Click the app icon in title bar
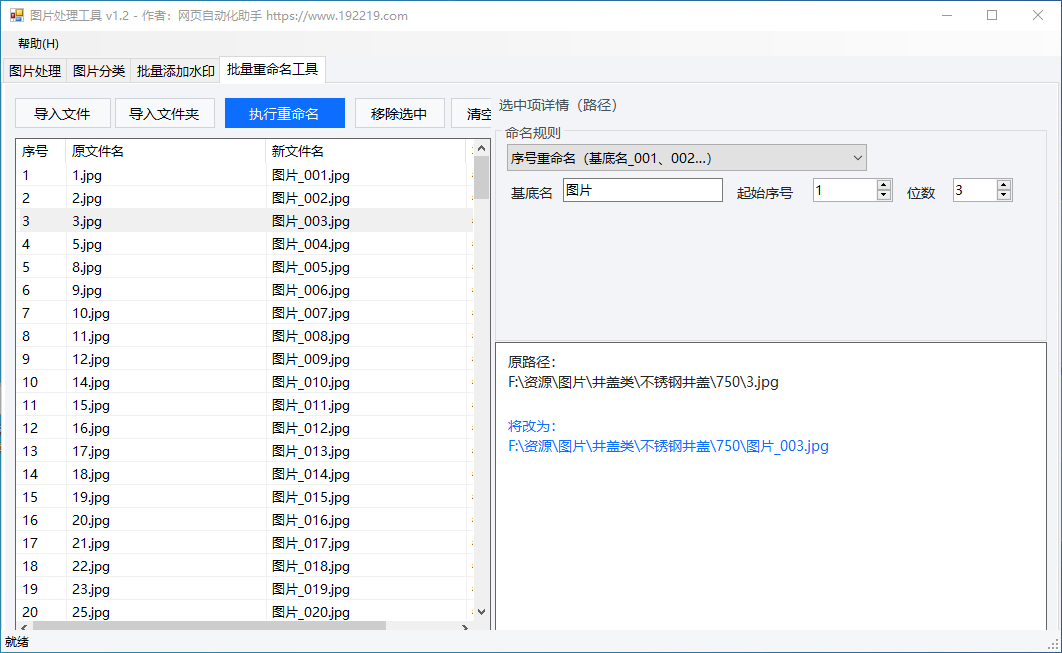 pyautogui.click(x=16, y=16)
